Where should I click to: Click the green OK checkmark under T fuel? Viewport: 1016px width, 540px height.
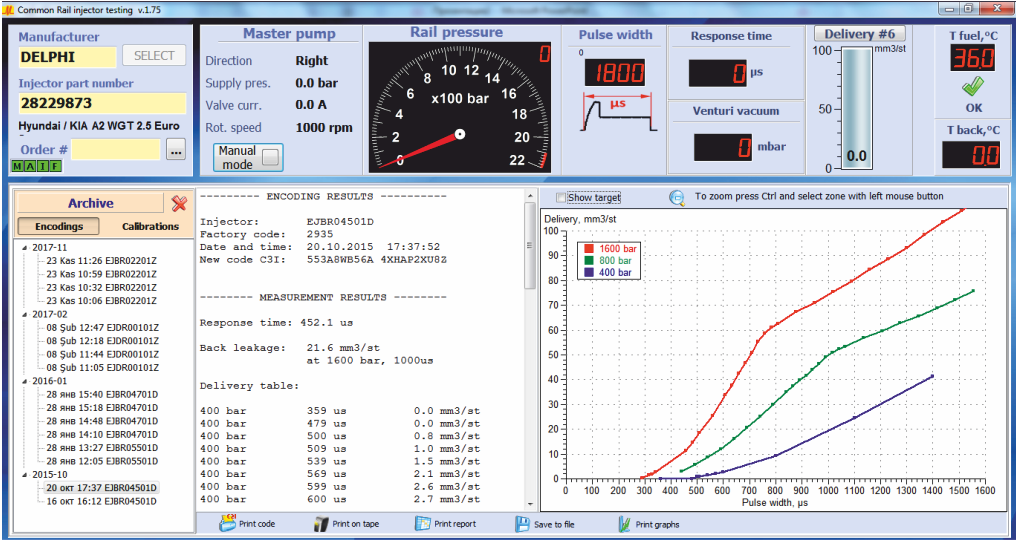click(973, 86)
